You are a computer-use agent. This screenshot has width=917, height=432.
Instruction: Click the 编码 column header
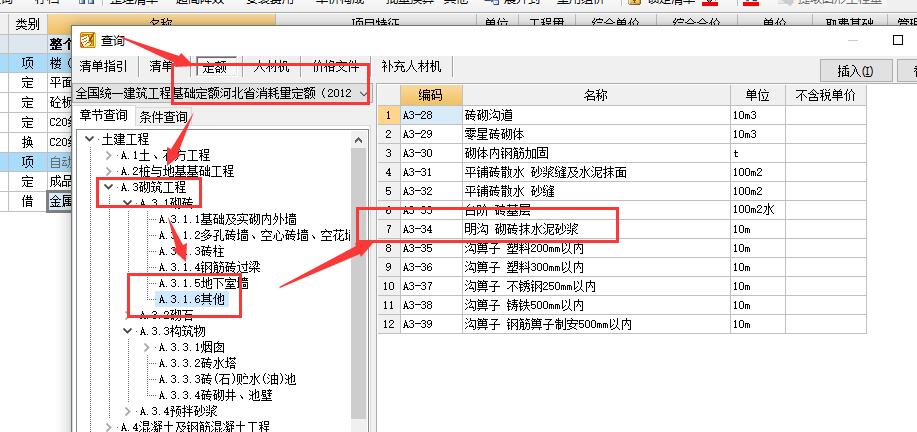click(431, 95)
